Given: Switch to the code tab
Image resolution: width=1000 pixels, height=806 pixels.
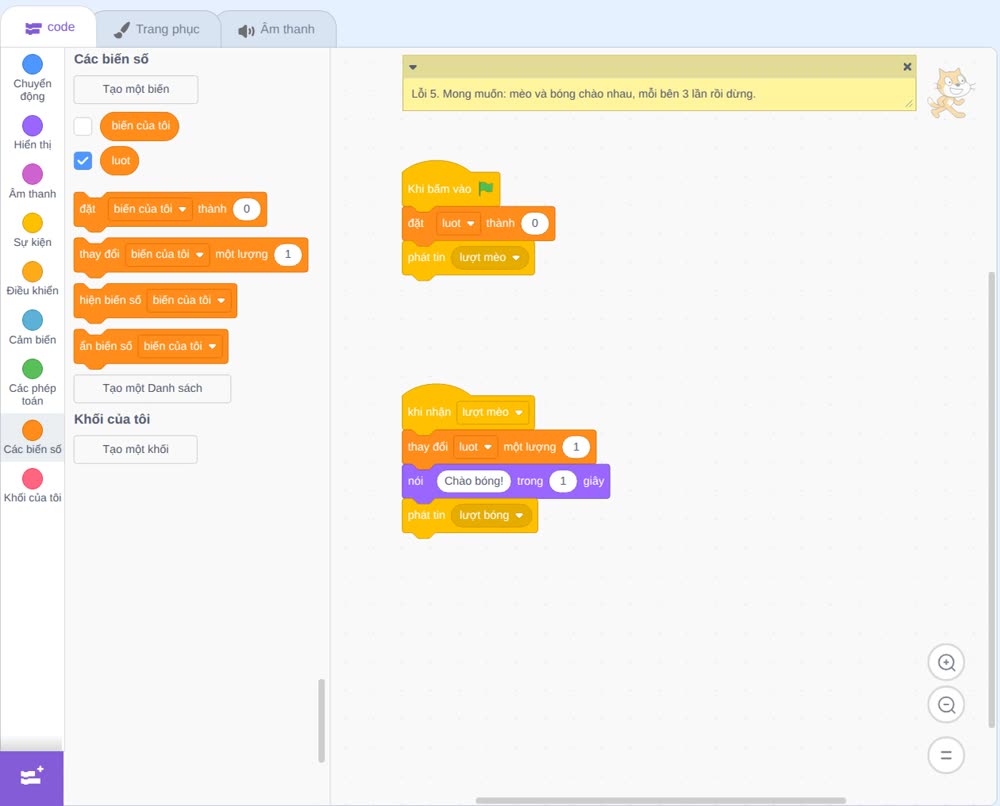Looking at the screenshot, I should point(49,27).
